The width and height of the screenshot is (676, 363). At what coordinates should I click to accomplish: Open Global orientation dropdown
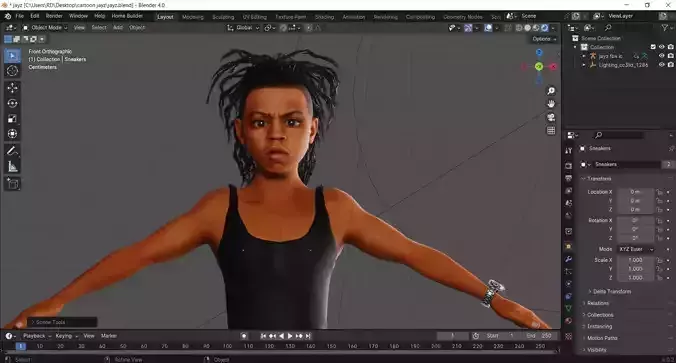[x=244, y=28]
